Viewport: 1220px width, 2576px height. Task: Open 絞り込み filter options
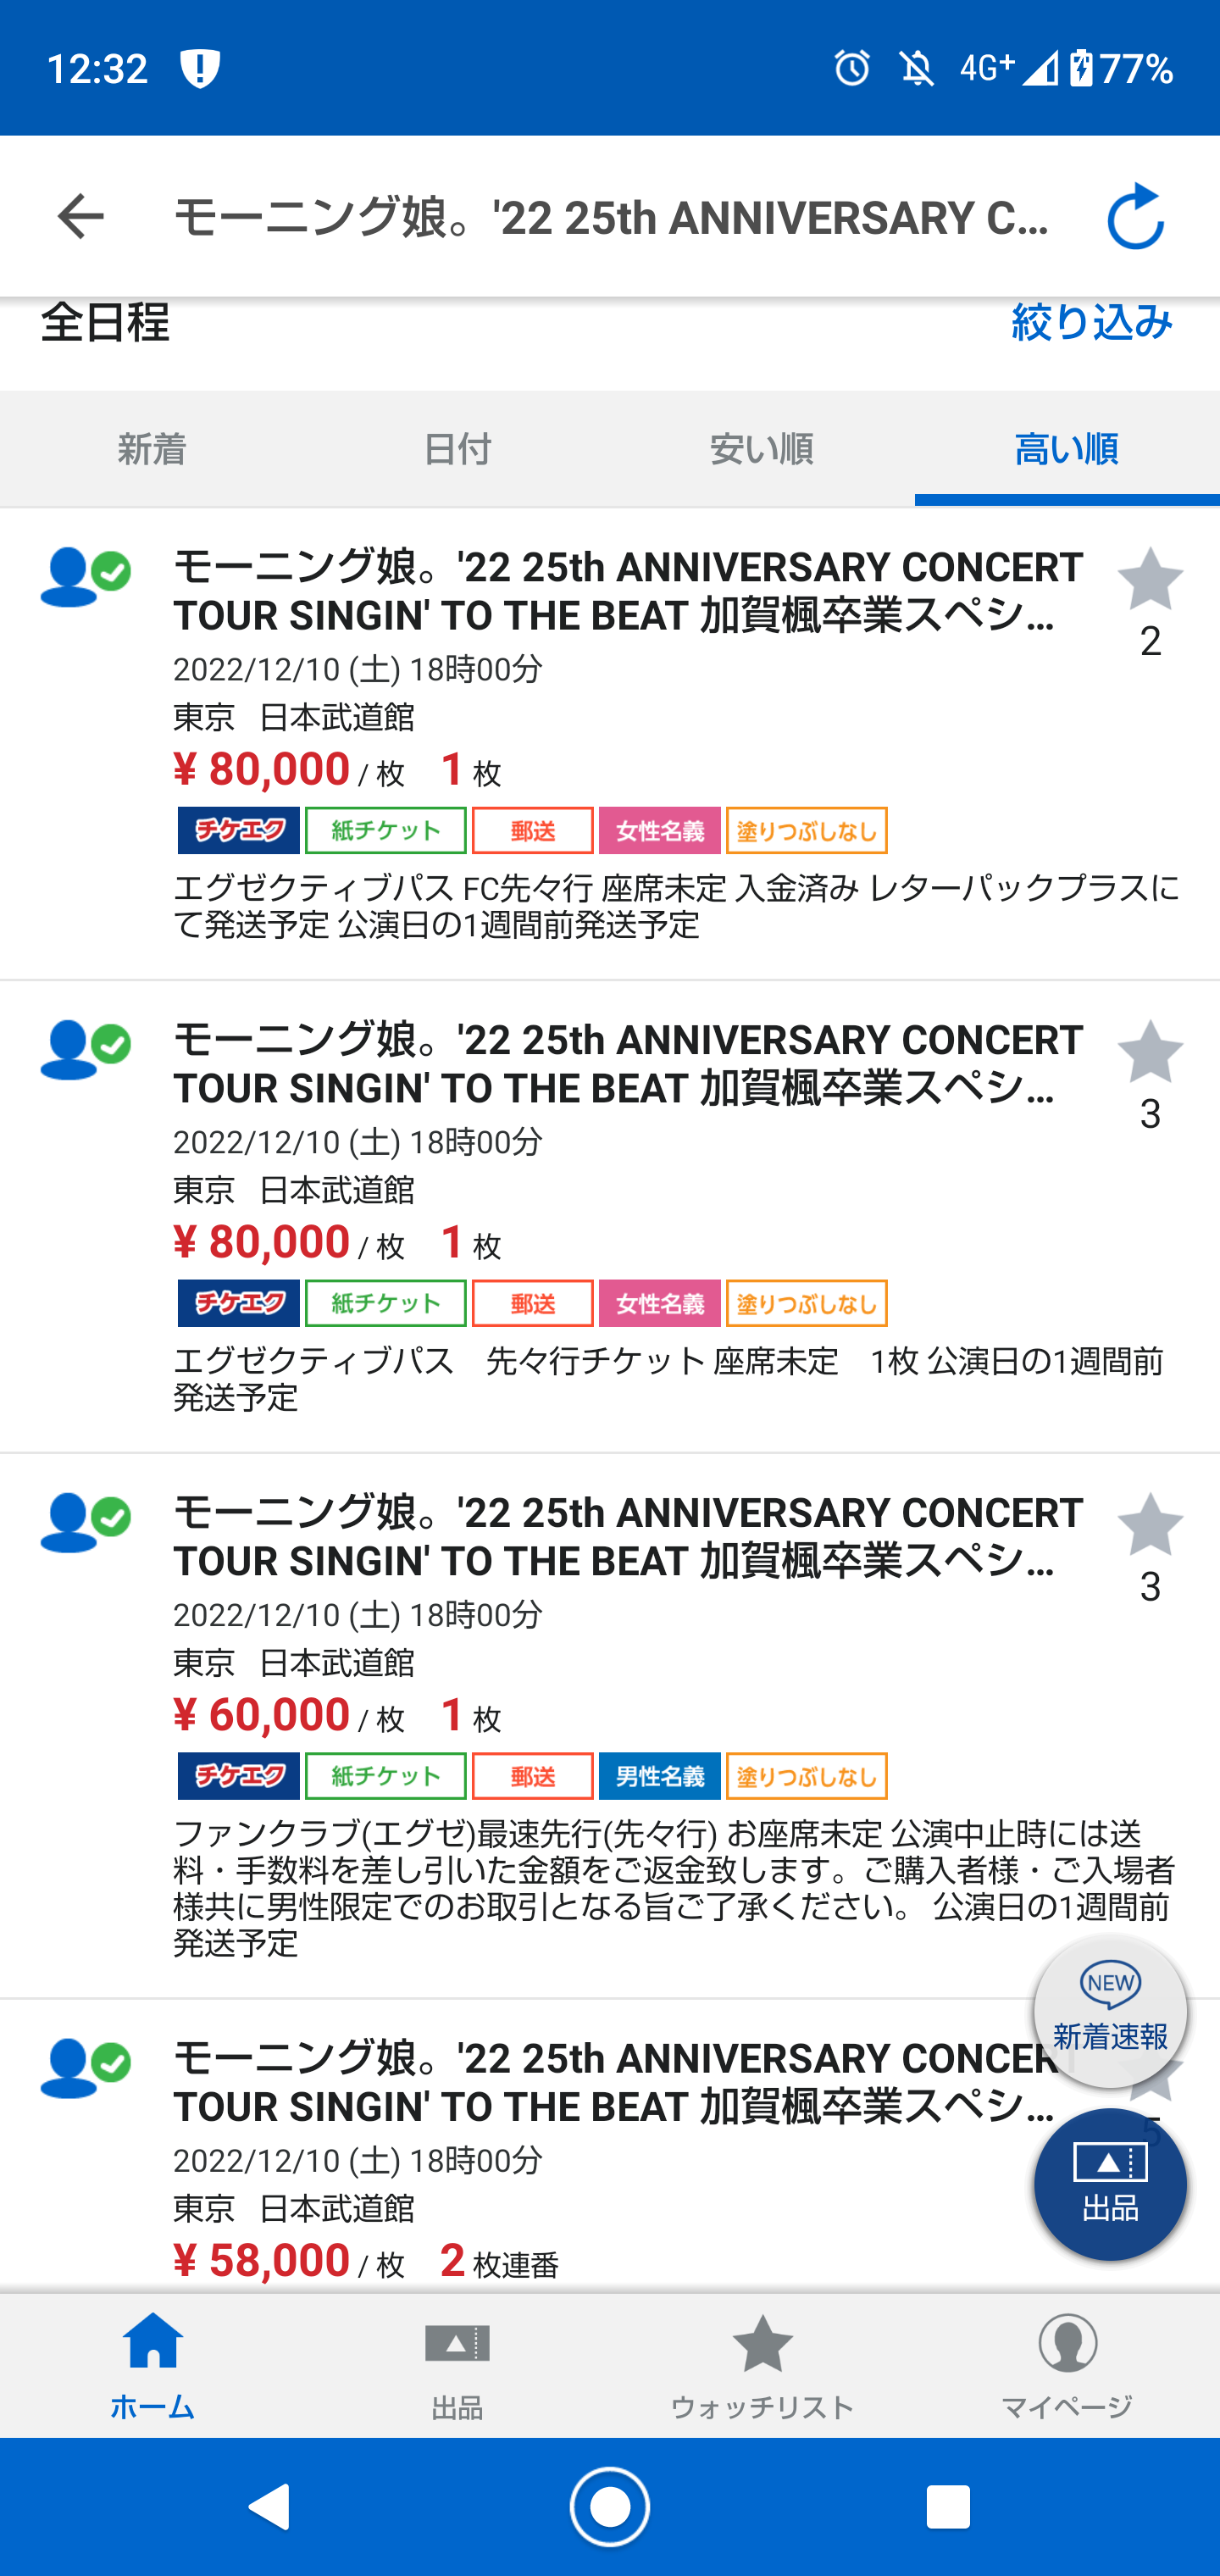[x=1092, y=322]
